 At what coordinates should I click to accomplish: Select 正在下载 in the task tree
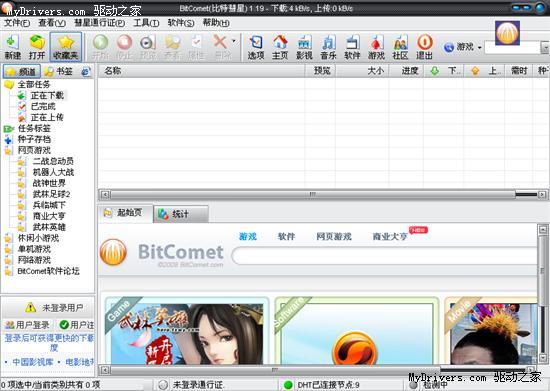(x=47, y=95)
